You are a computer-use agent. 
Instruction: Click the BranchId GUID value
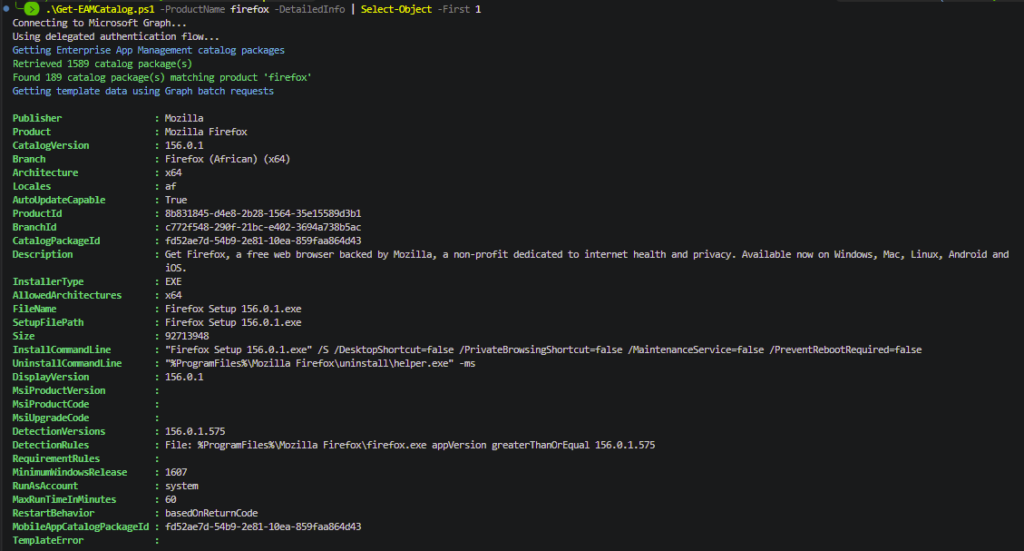point(263,227)
